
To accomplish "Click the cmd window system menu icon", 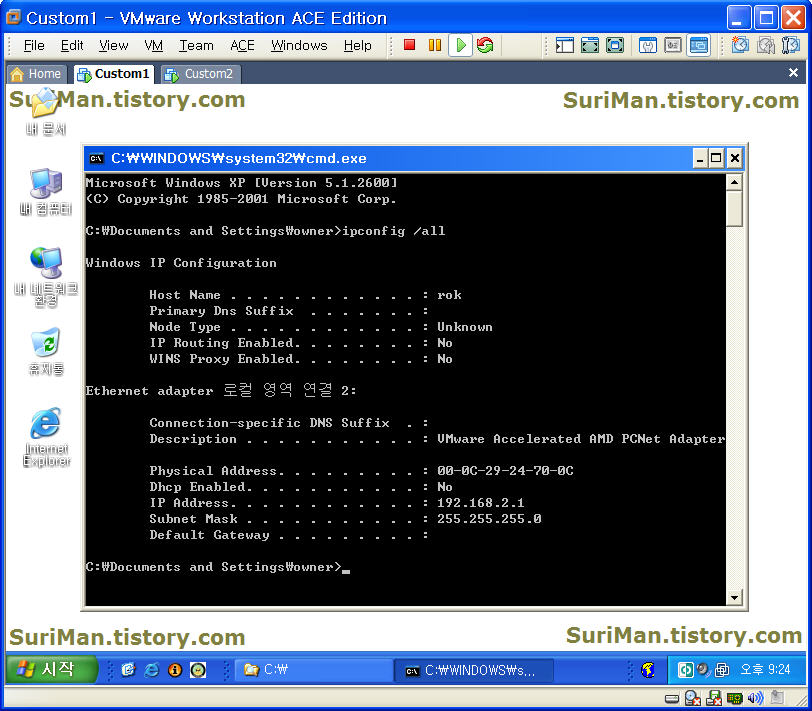I will tap(97, 158).
